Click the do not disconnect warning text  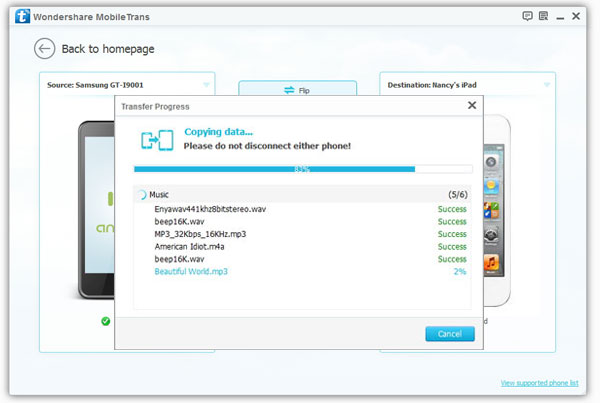point(267,146)
